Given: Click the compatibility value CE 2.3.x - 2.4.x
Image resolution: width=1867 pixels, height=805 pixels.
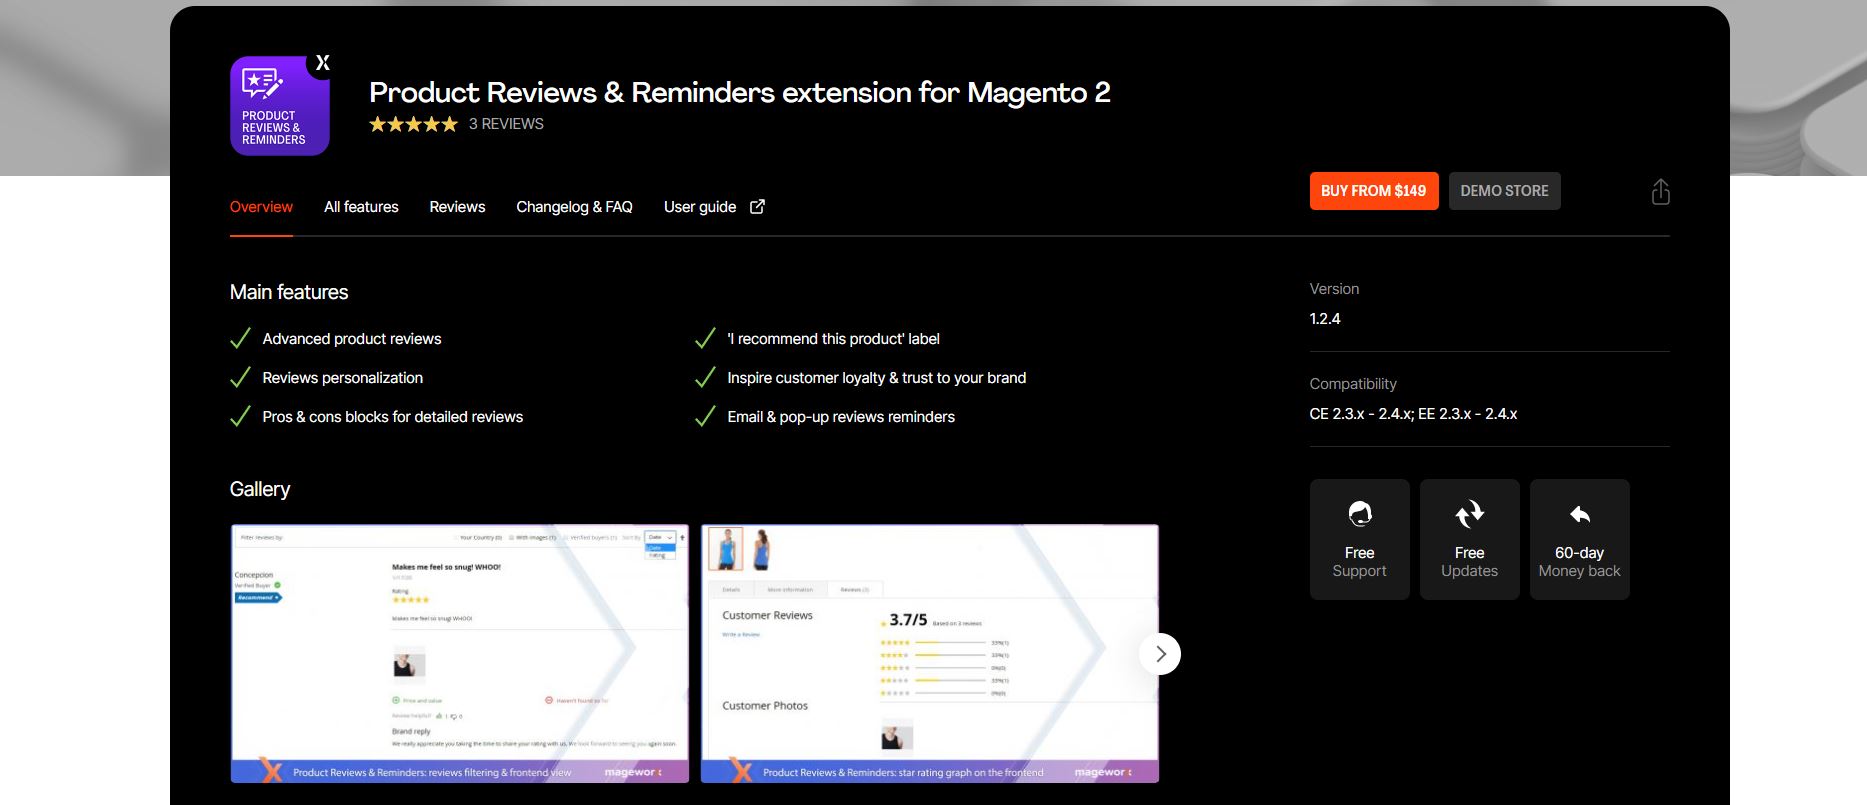Looking at the screenshot, I should (1413, 414).
